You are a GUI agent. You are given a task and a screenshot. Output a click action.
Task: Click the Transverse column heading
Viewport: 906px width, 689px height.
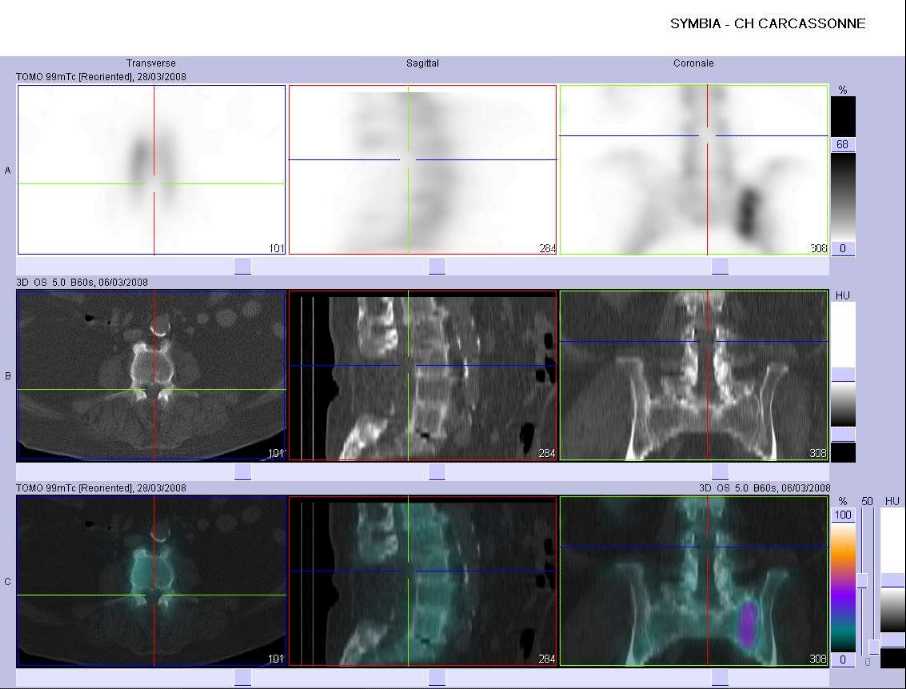151,63
